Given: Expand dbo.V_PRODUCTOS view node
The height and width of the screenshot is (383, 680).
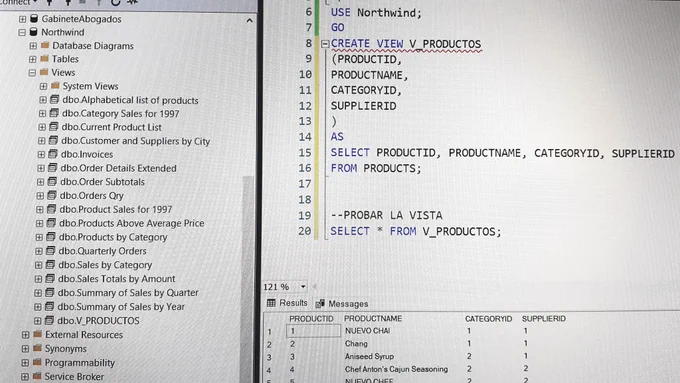Looking at the screenshot, I should click(38, 321).
